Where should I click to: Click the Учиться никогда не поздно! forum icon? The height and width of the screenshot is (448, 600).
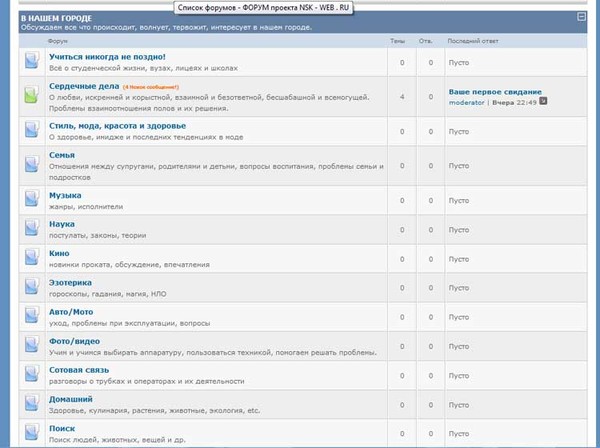[x=32, y=60]
